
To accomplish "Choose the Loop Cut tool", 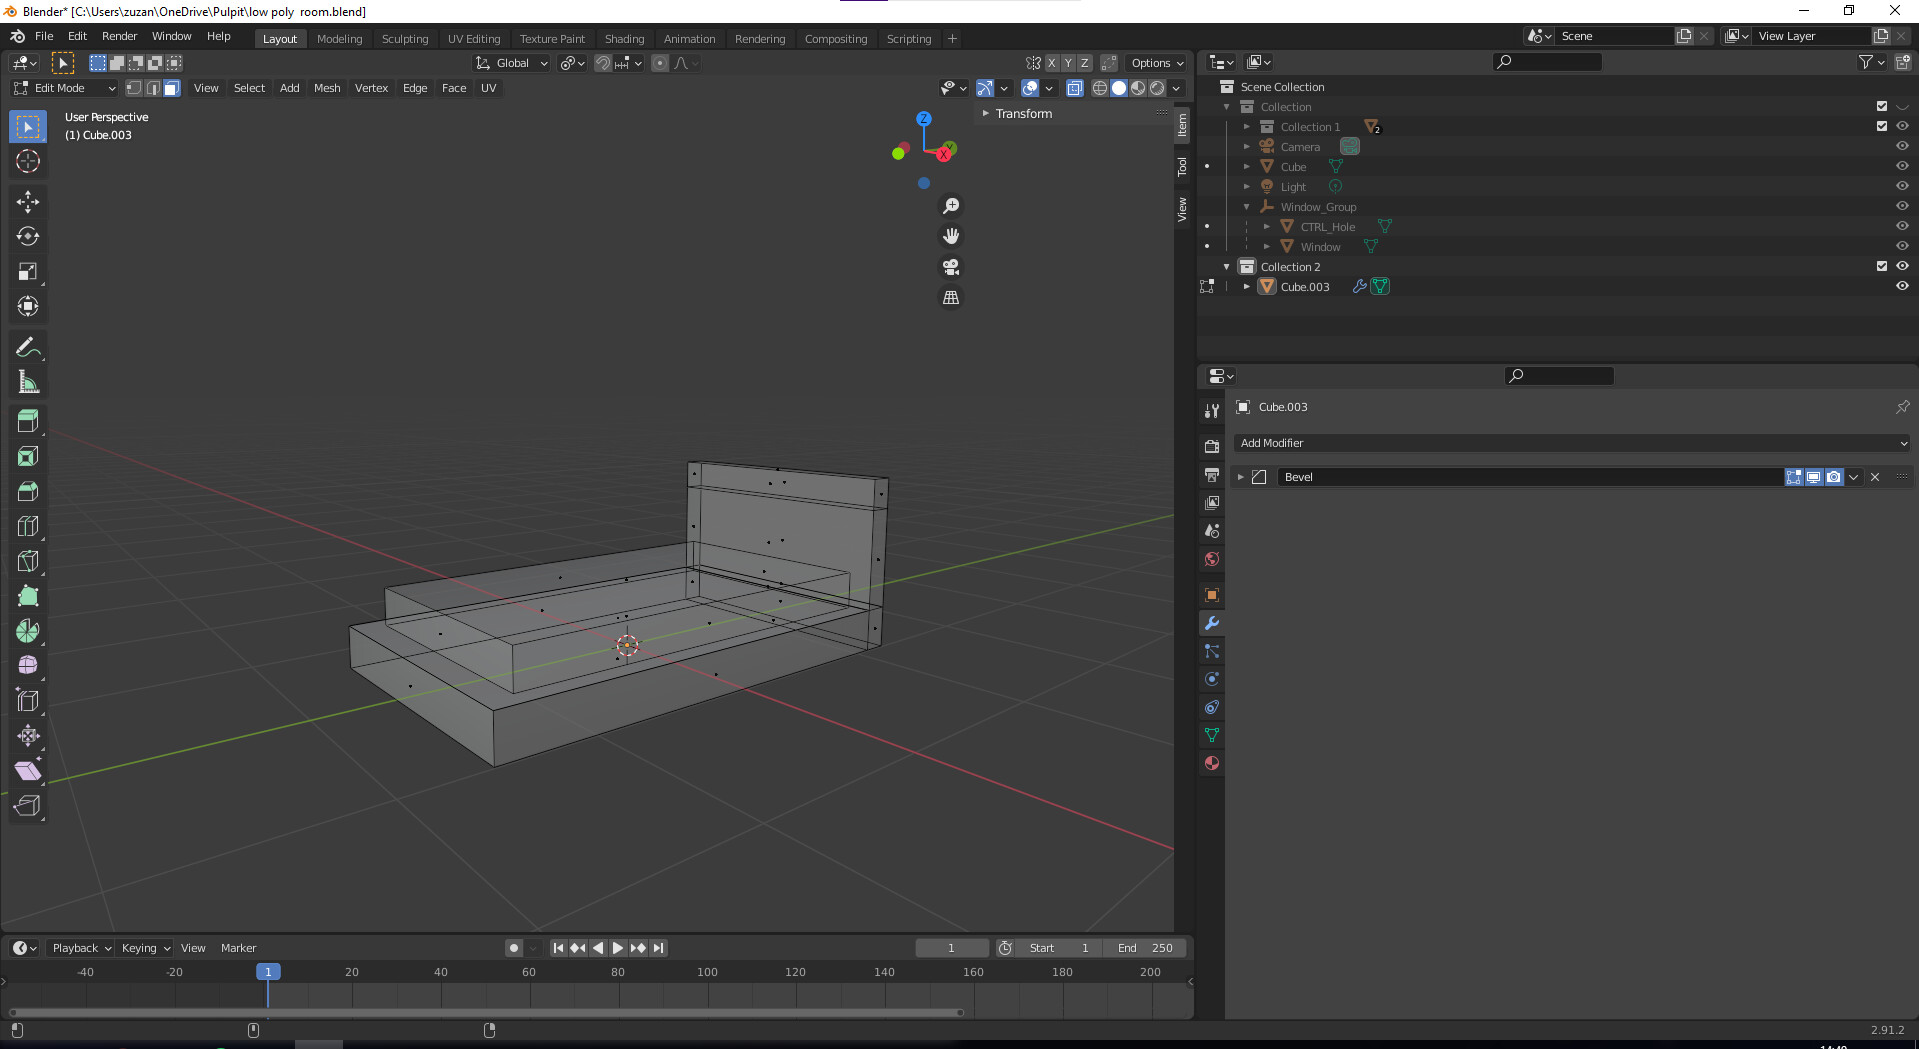I will pos(28,526).
